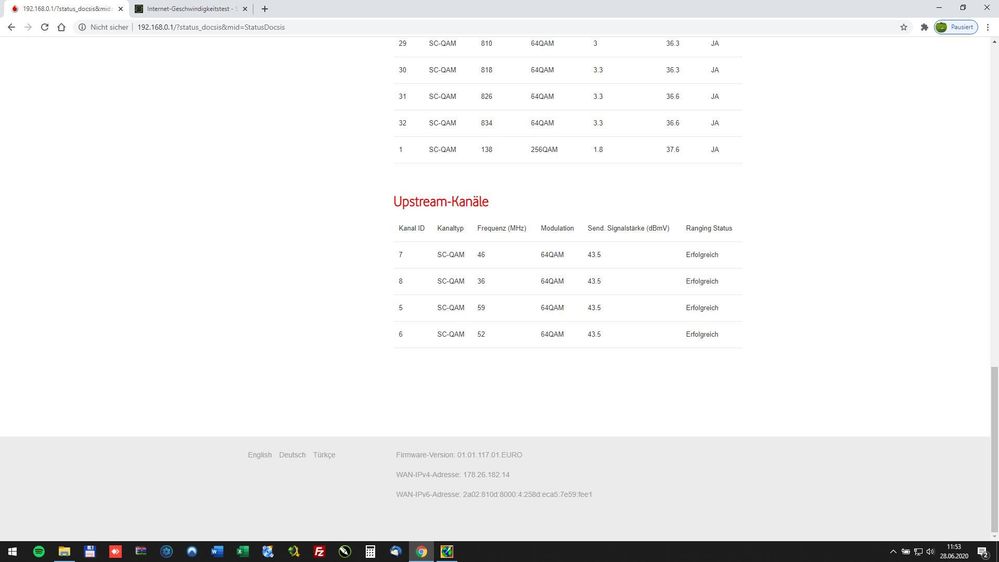This screenshot has width=999, height=562.
Task: Reload the router status page
Action: pyautogui.click(x=45, y=27)
